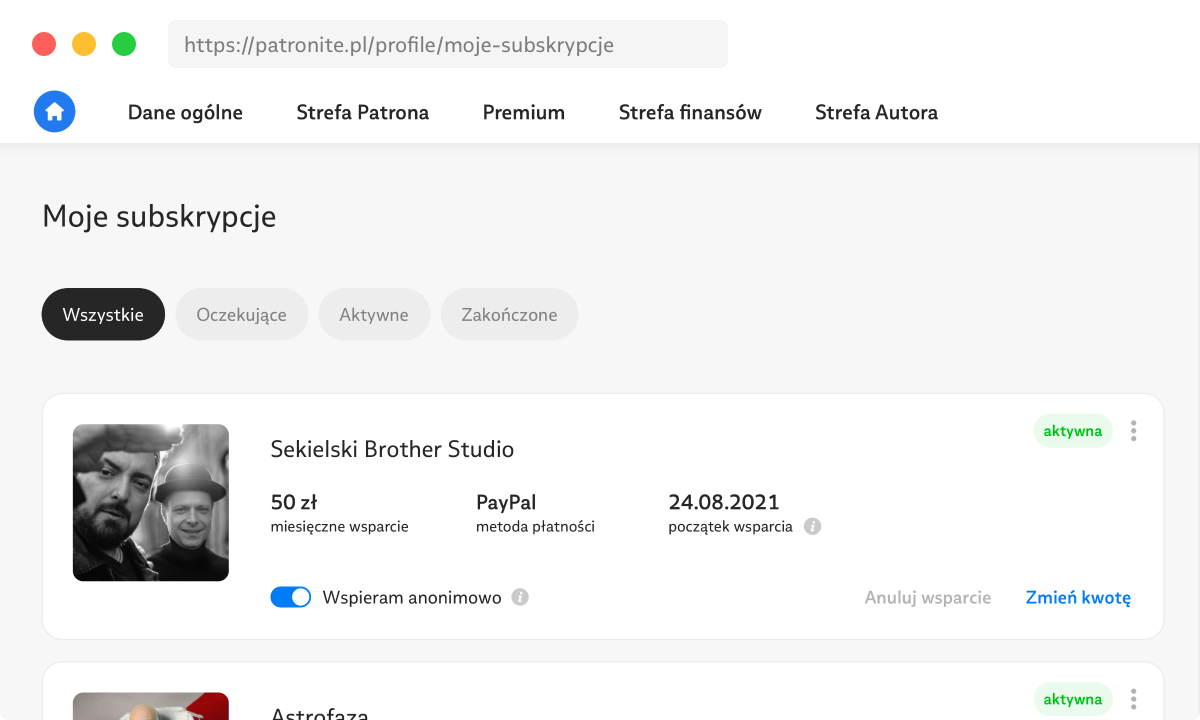Viewport: 1200px width, 720px height.
Task: Disable the Wspieram anonimowo switch
Action: [291, 597]
